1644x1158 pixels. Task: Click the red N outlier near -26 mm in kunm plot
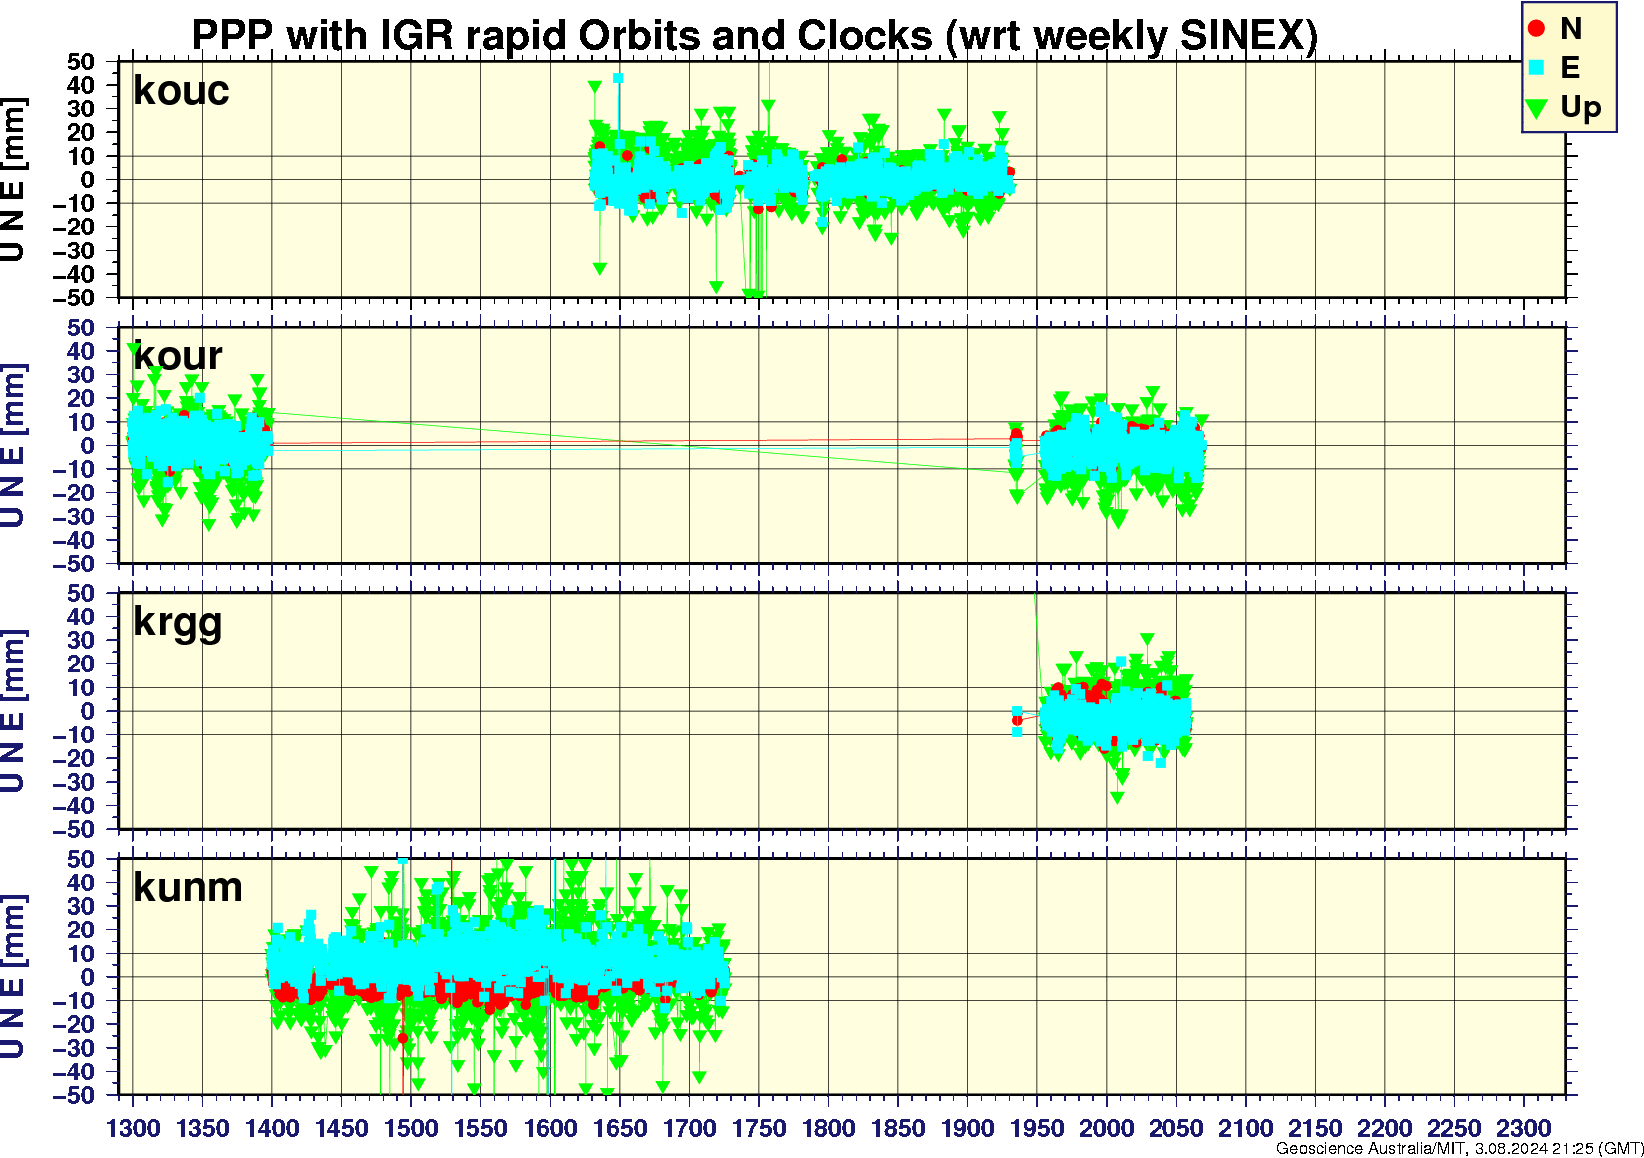[x=402, y=1038]
